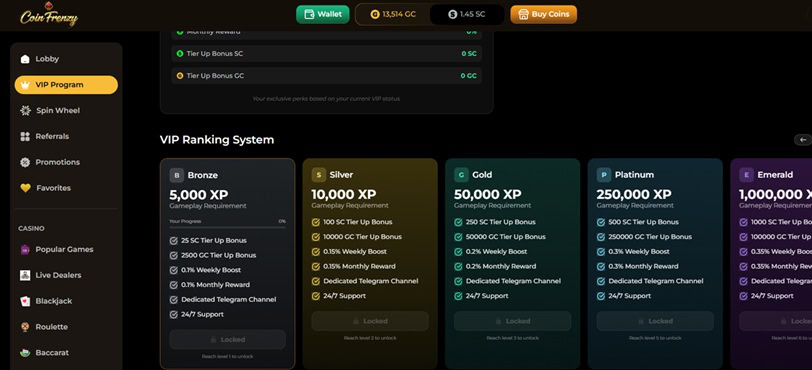Click the 250,000 XP requirement text
This screenshot has width=812, height=370.
(x=634, y=195)
